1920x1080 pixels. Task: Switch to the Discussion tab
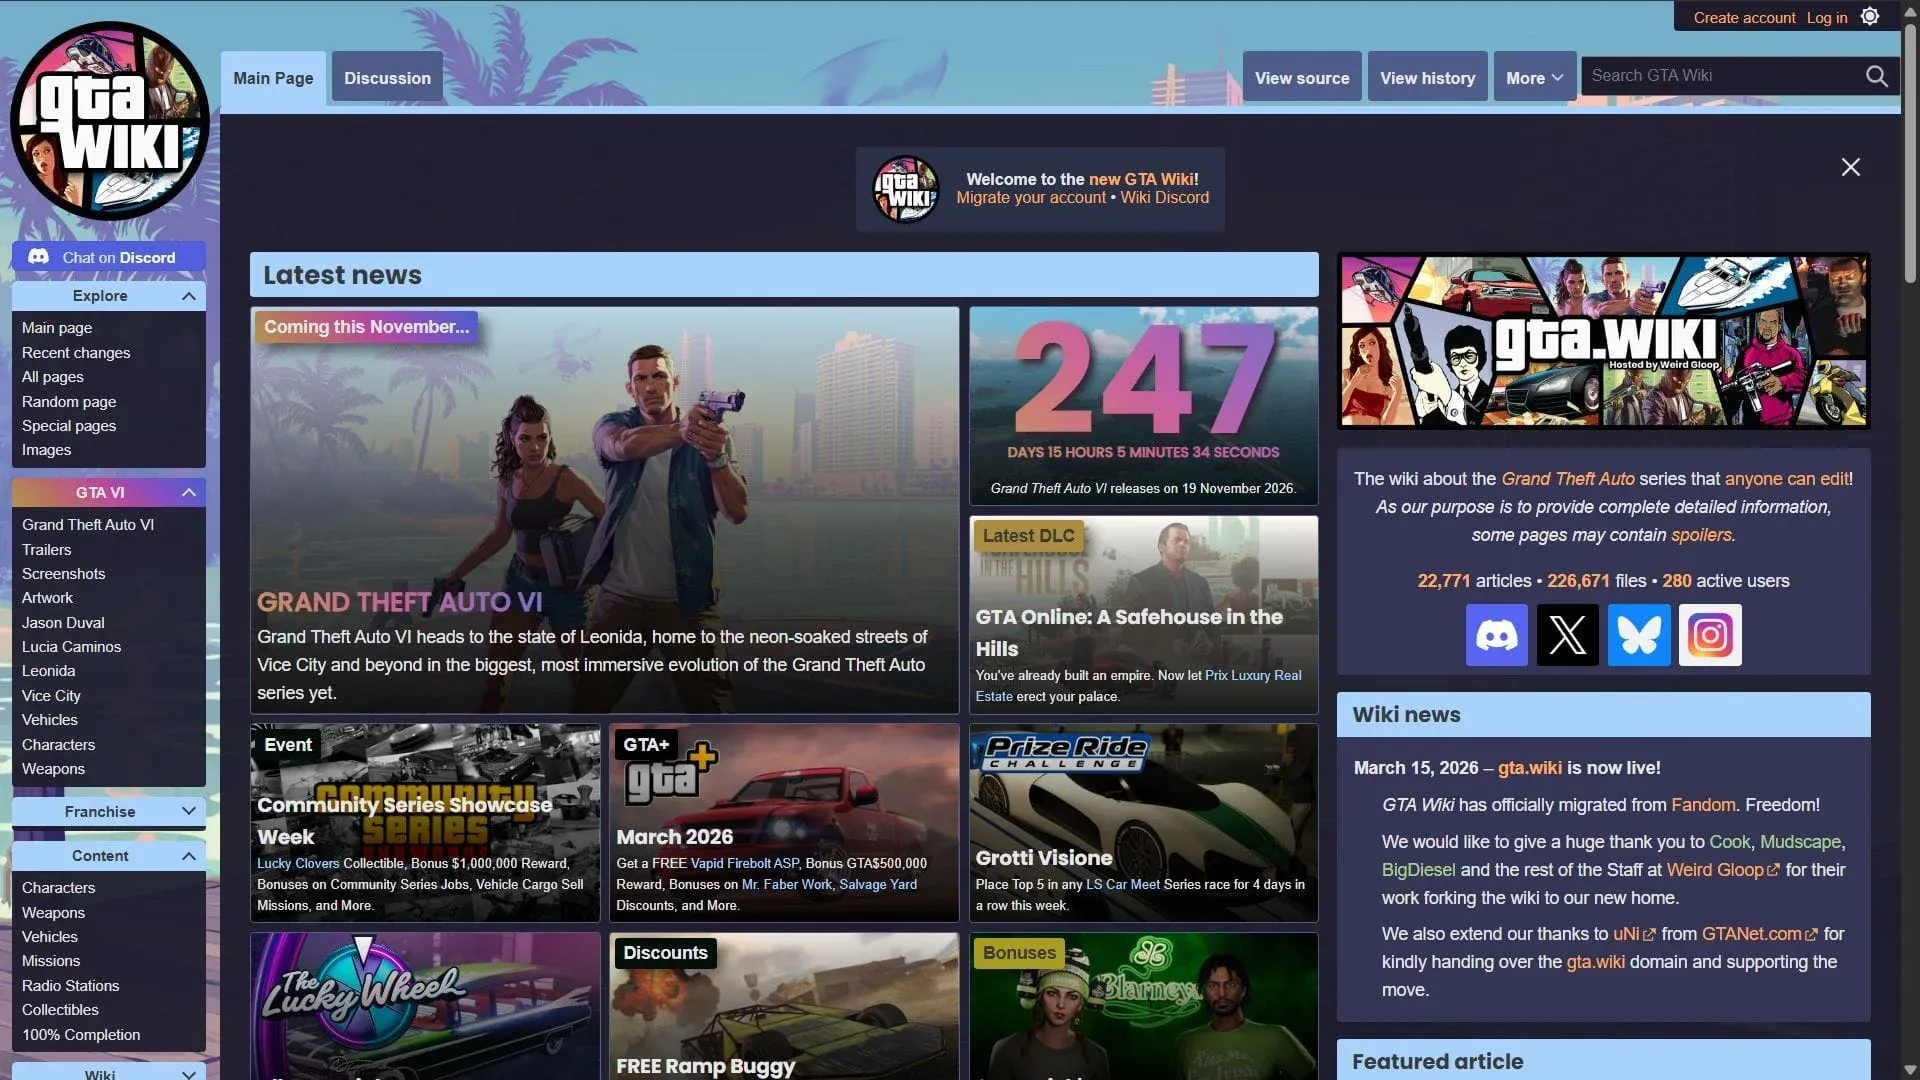tap(387, 77)
